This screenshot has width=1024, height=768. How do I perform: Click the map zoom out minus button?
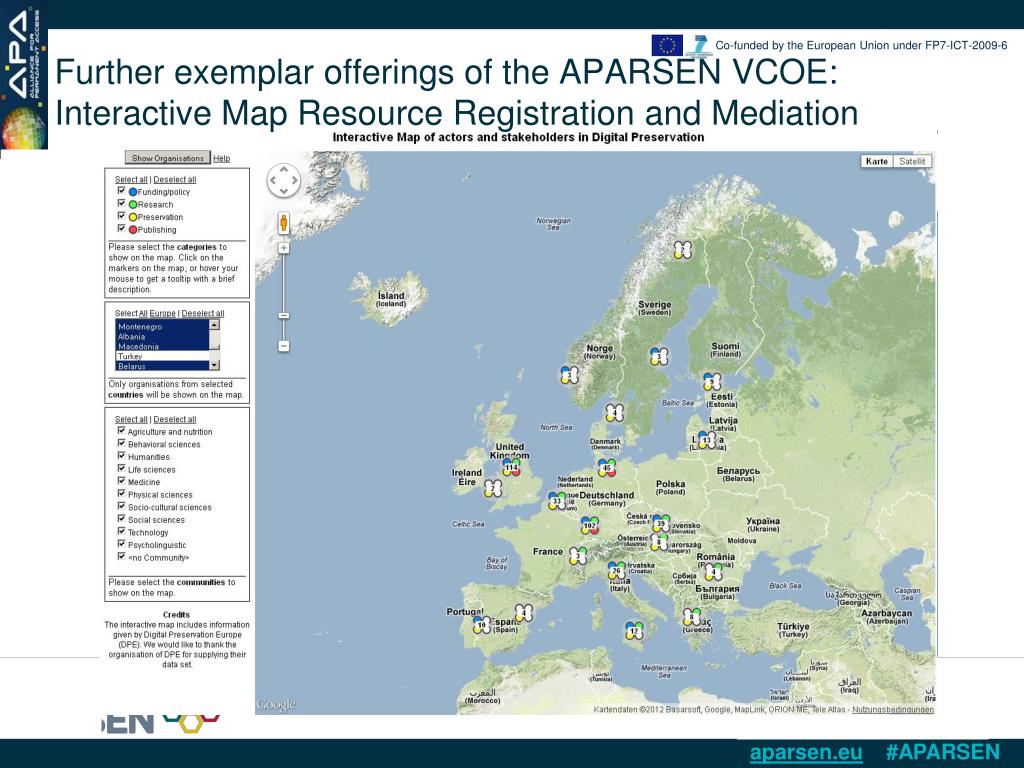click(x=283, y=346)
